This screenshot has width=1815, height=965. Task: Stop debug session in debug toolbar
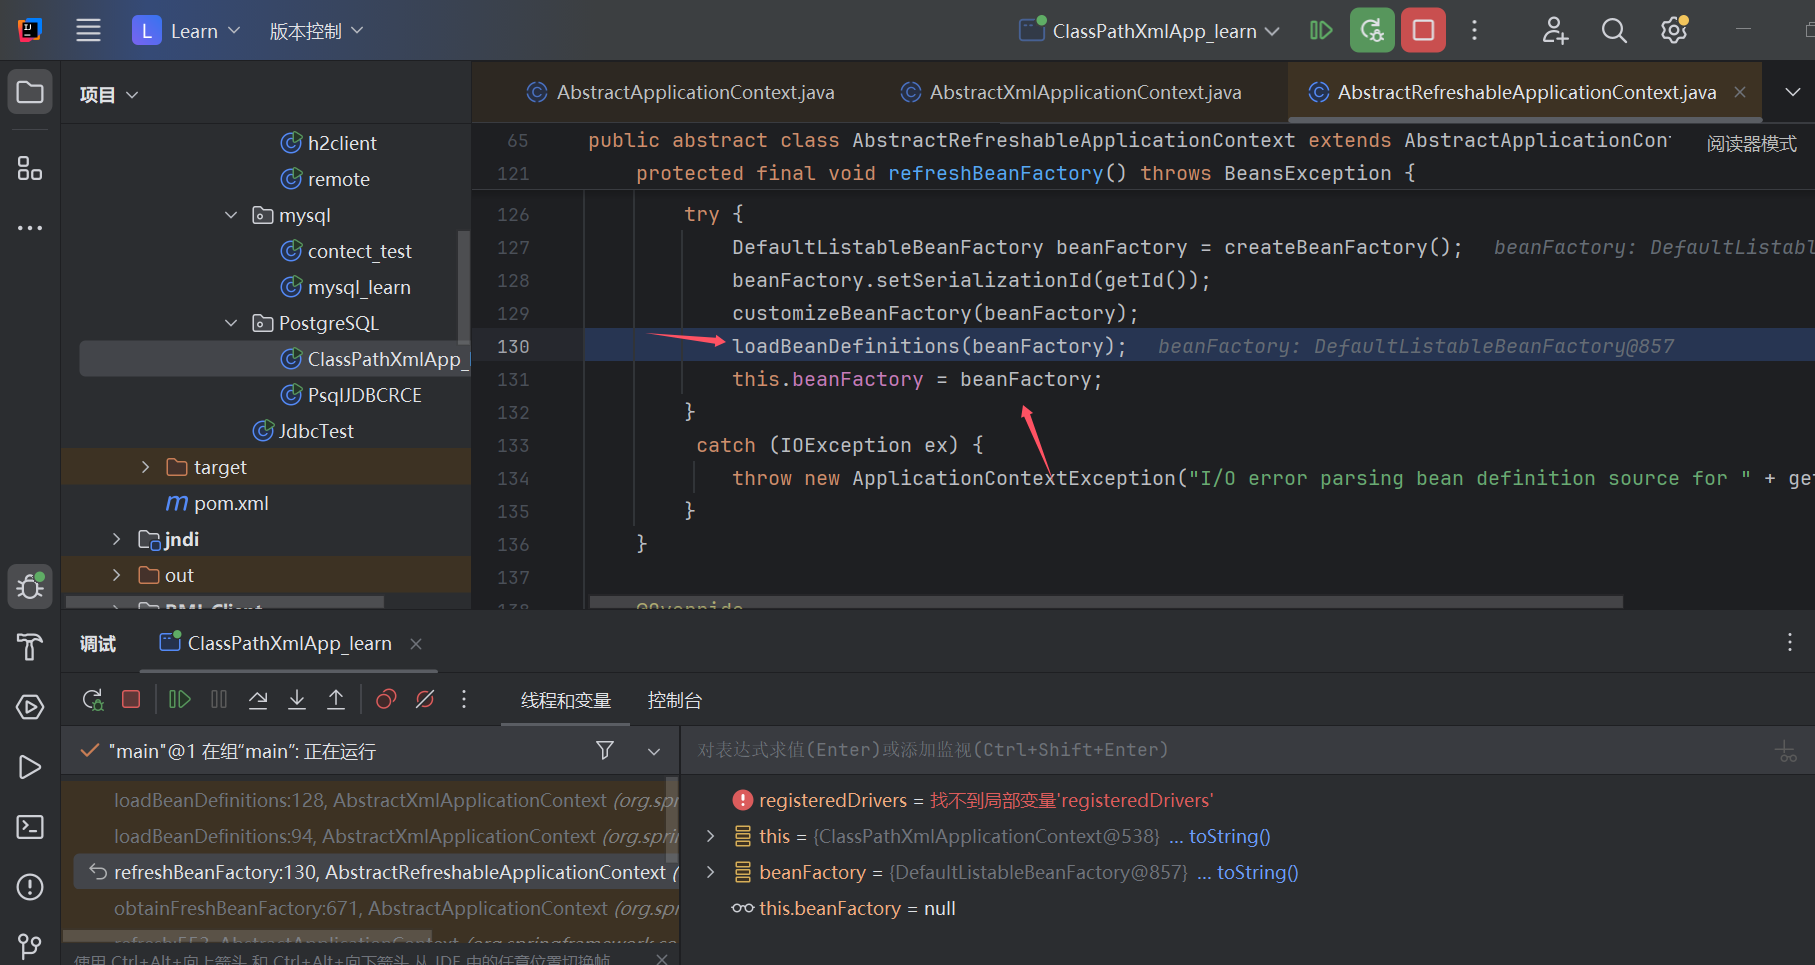(131, 699)
